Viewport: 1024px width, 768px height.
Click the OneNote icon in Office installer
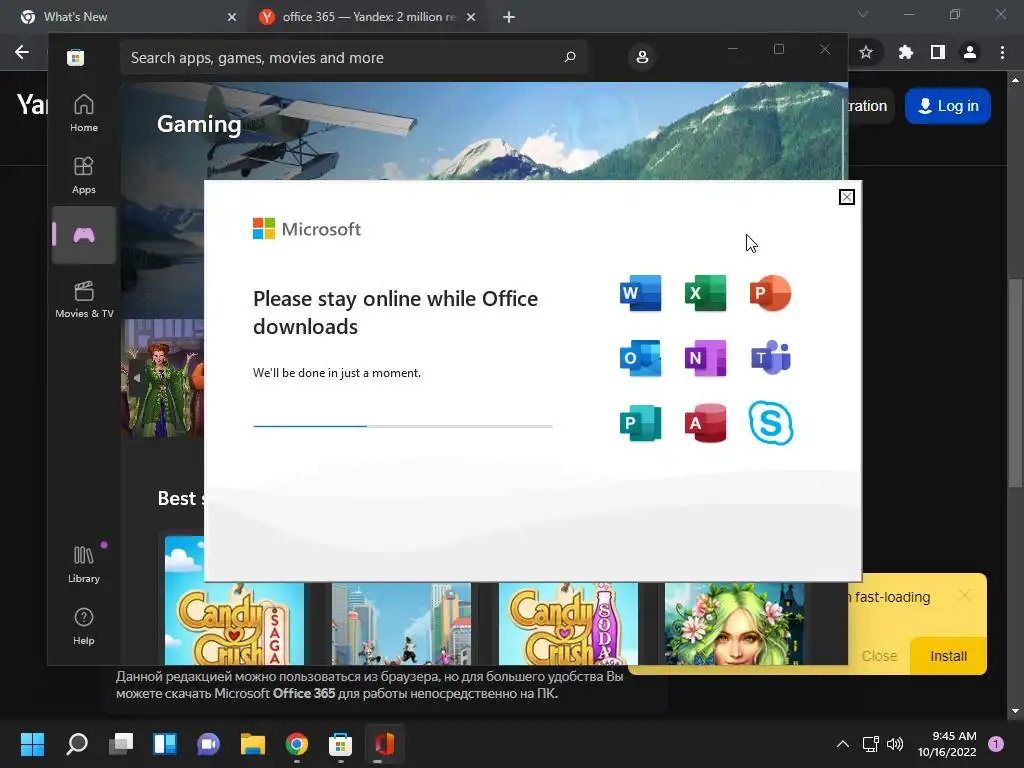pyautogui.click(x=705, y=358)
